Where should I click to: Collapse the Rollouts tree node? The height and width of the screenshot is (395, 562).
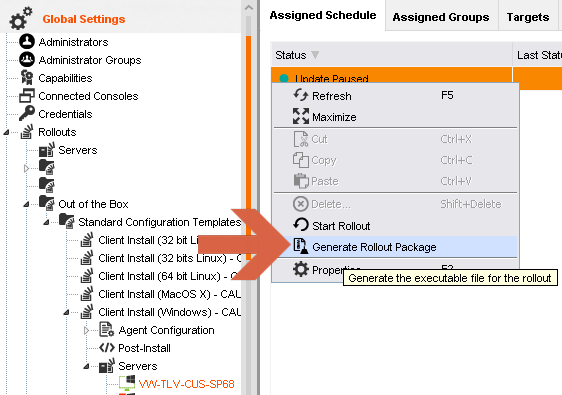[x=6, y=133]
